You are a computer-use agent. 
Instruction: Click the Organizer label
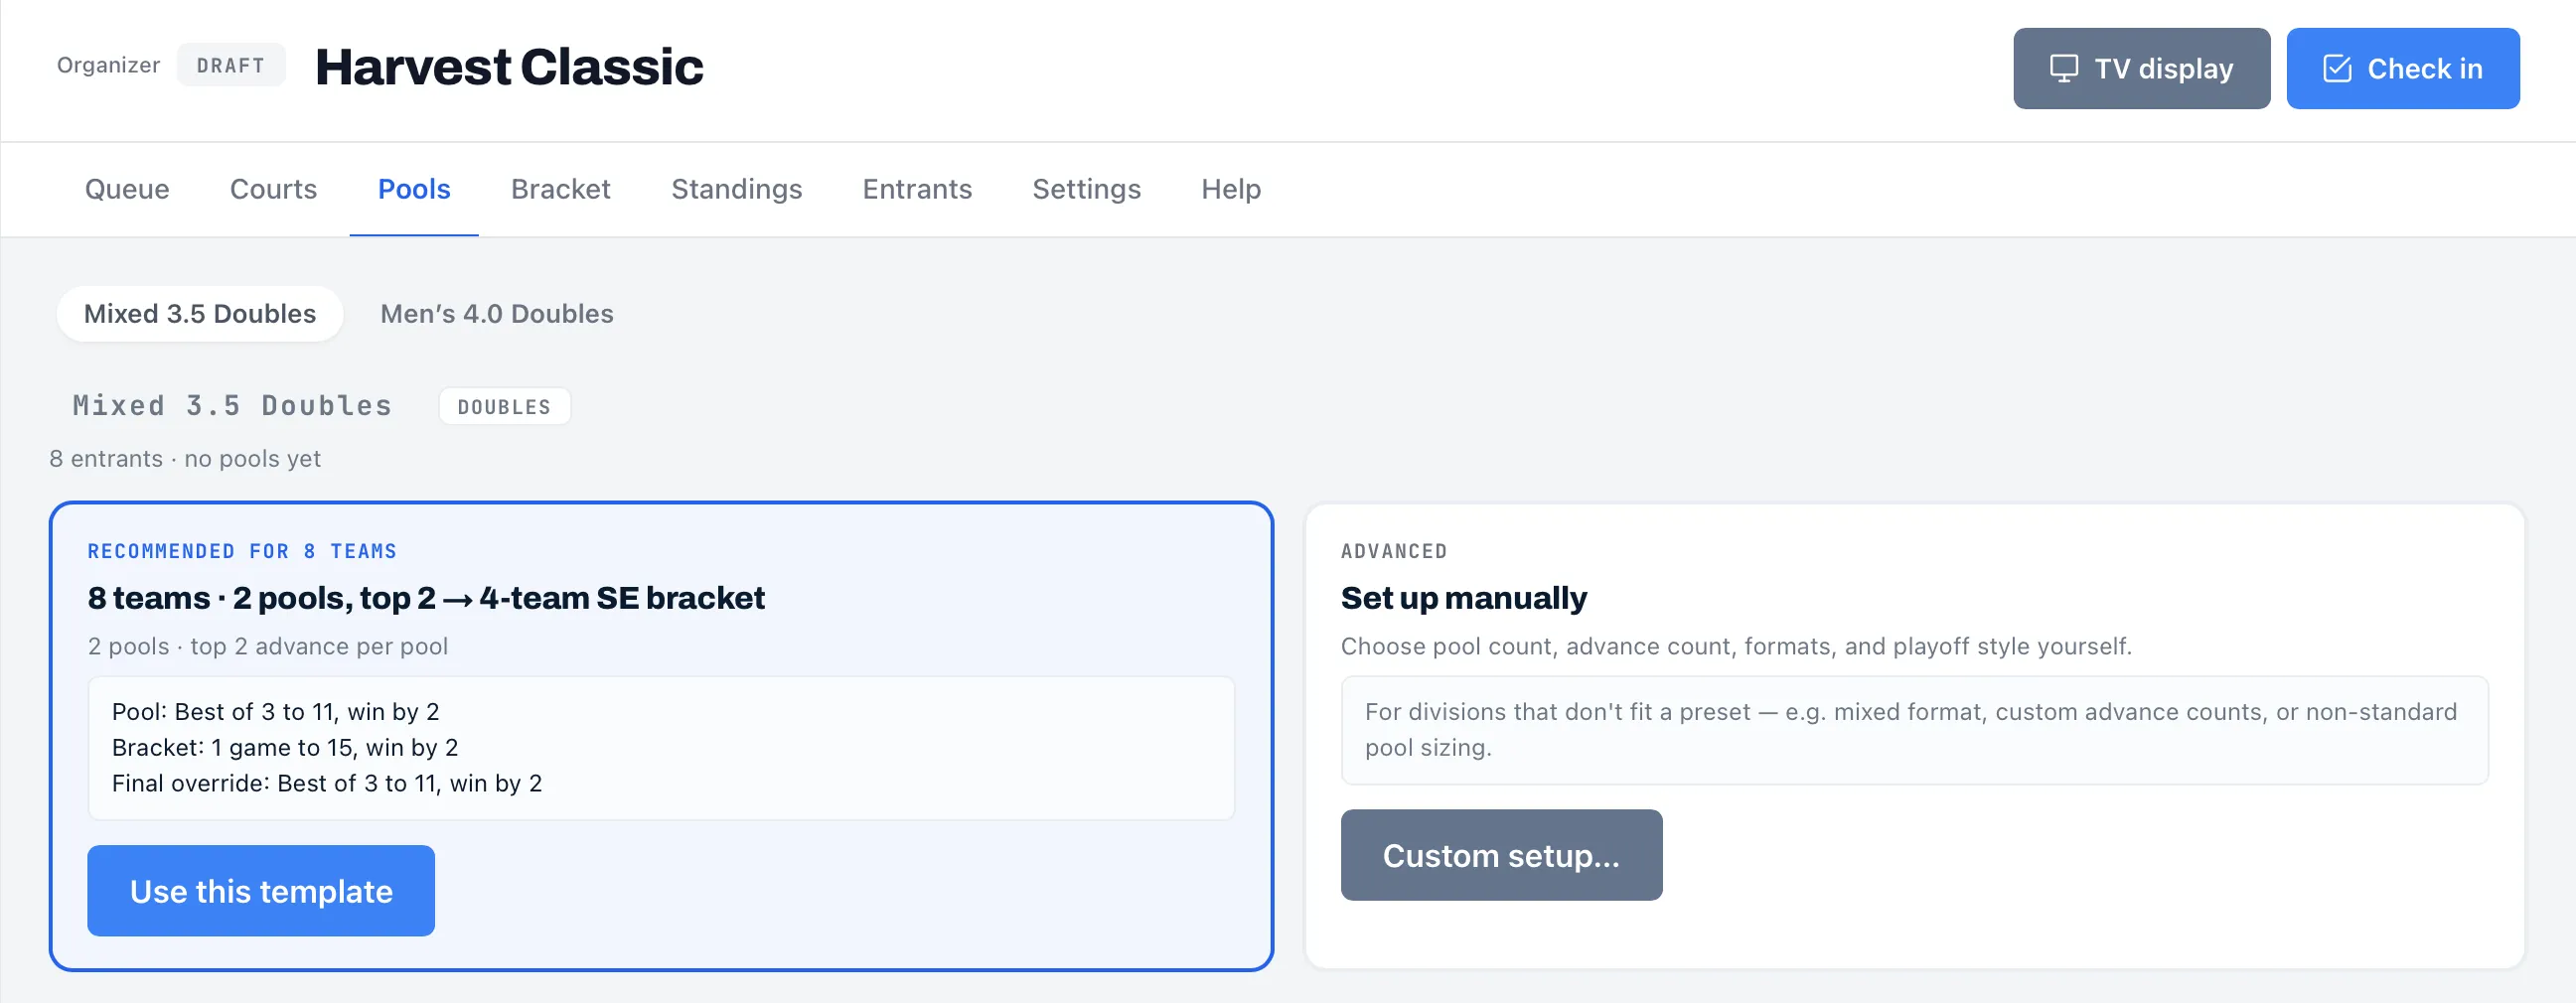pos(108,65)
